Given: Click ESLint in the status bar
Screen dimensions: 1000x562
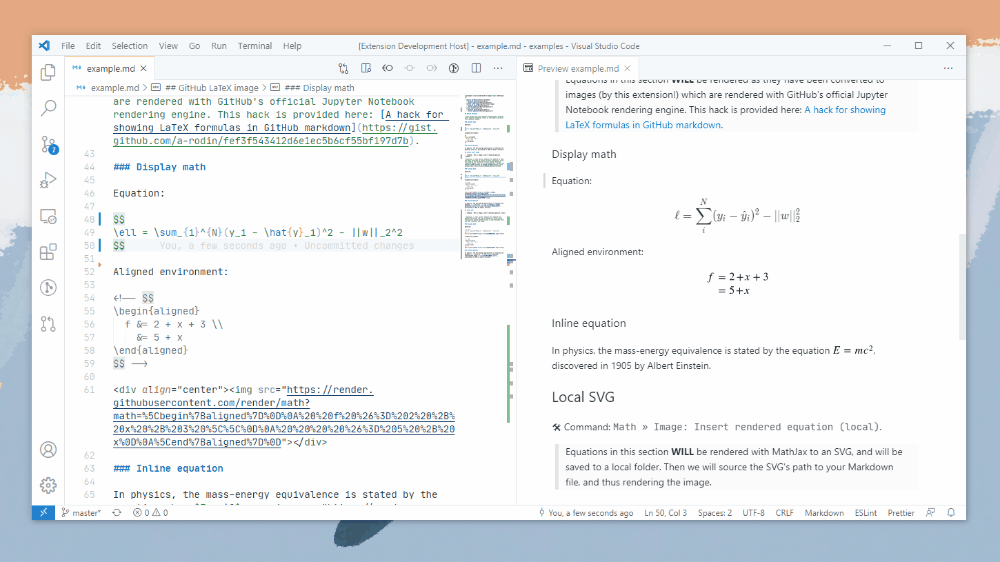Looking at the screenshot, I should [865, 513].
